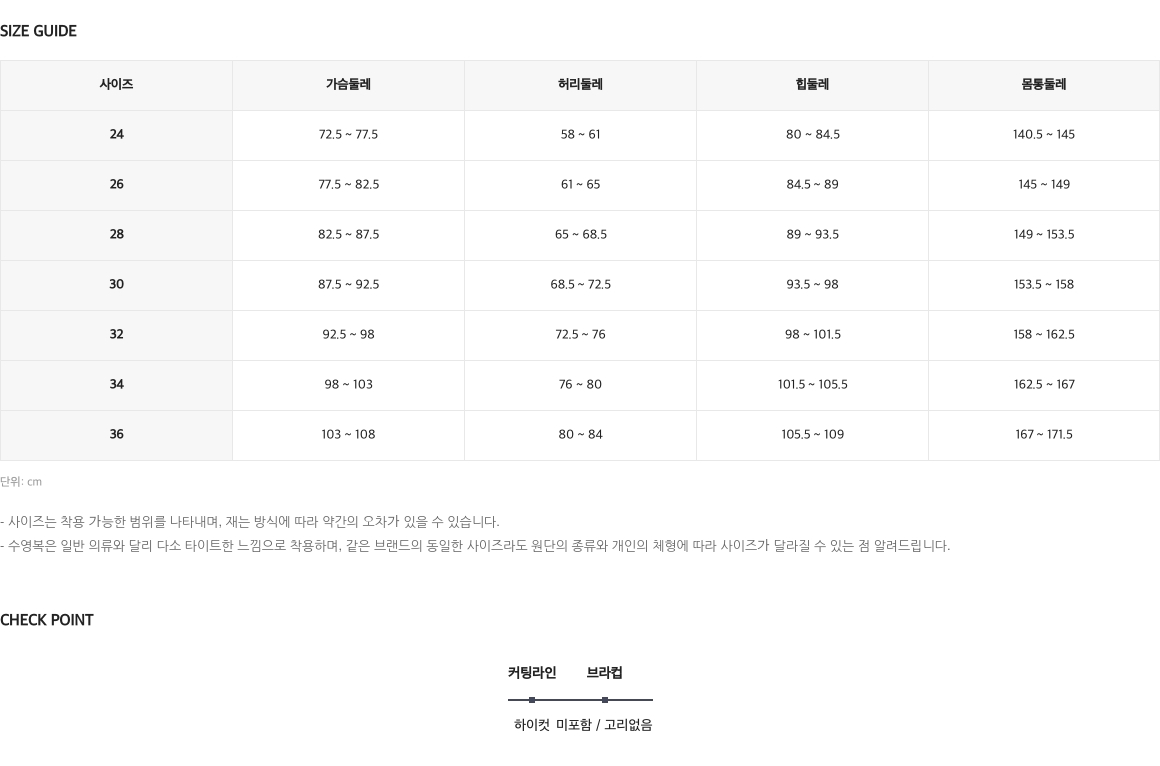This screenshot has width=1160, height=766.
Task: Select the size 28 row label
Action: 116,235
